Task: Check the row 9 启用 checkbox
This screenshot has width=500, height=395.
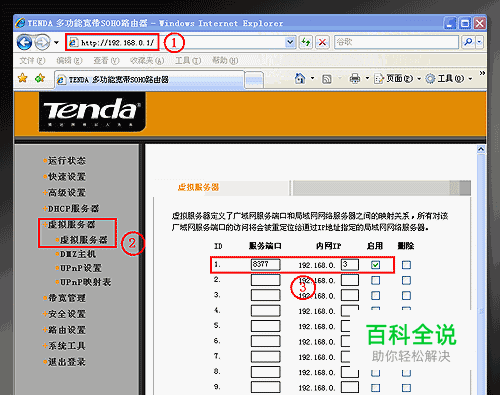Action: [376, 388]
